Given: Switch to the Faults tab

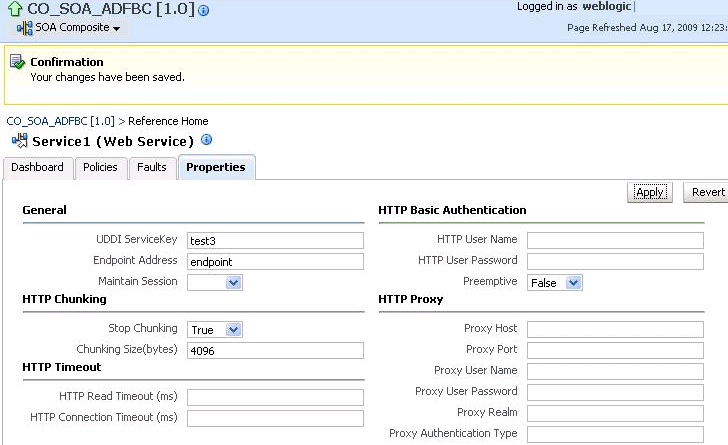Looking at the screenshot, I should pyautogui.click(x=152, y=167).
